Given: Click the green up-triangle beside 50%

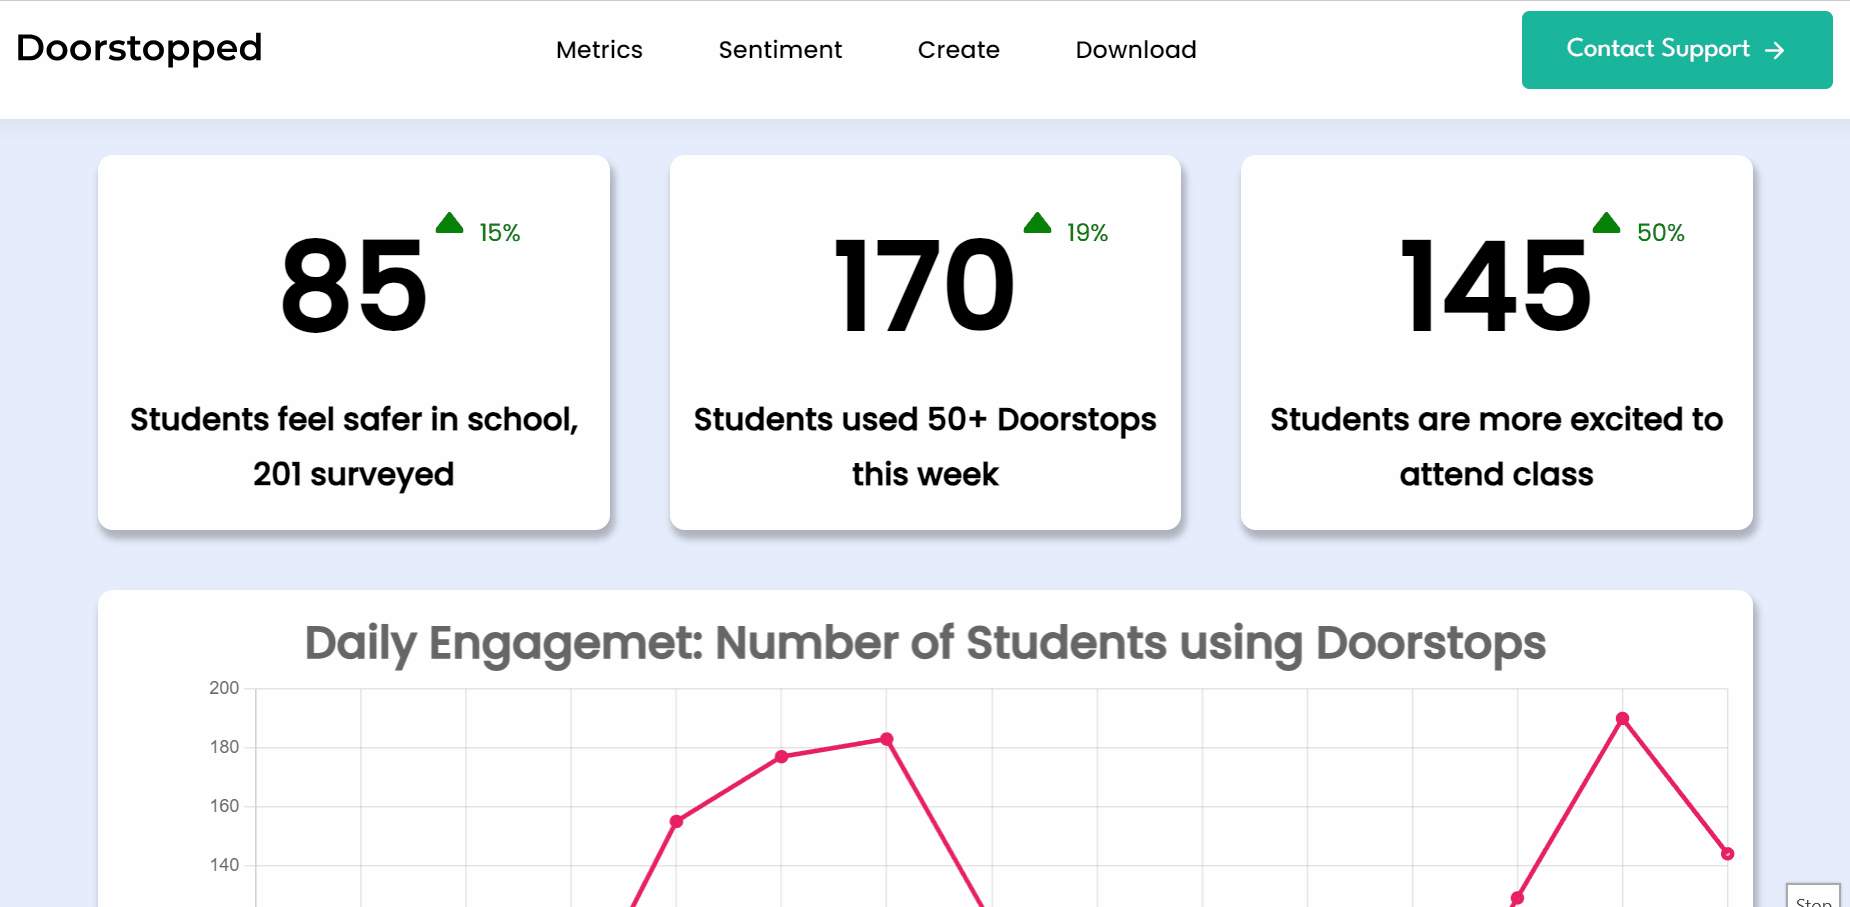Looking at the screenshot, I should [x=1606, y=223].
